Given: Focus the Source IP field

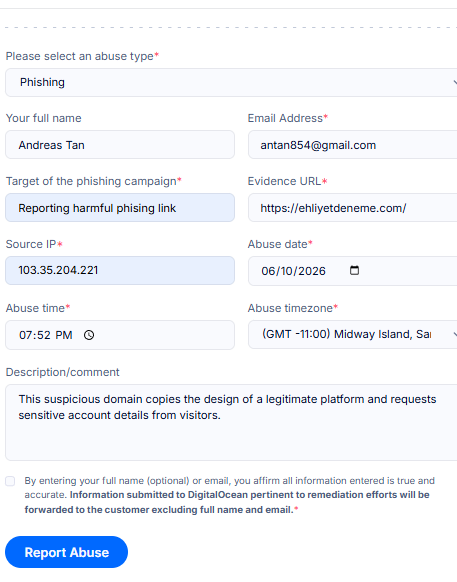Looking at the screenshot, I should click(120, 271).
